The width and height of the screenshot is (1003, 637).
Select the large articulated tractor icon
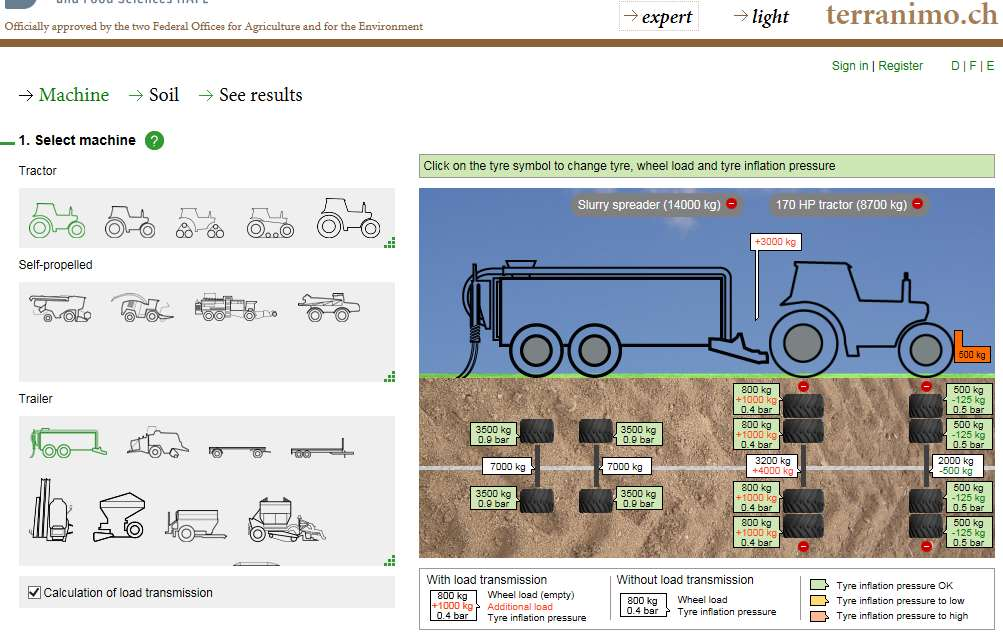(348, 217)
